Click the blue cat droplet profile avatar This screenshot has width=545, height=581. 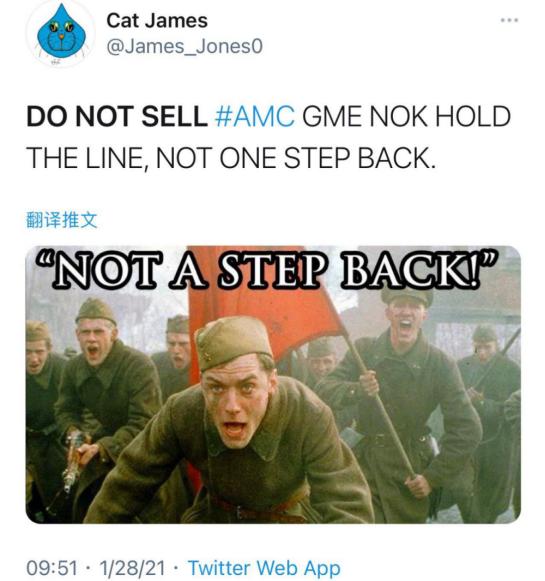coord(62,33)
